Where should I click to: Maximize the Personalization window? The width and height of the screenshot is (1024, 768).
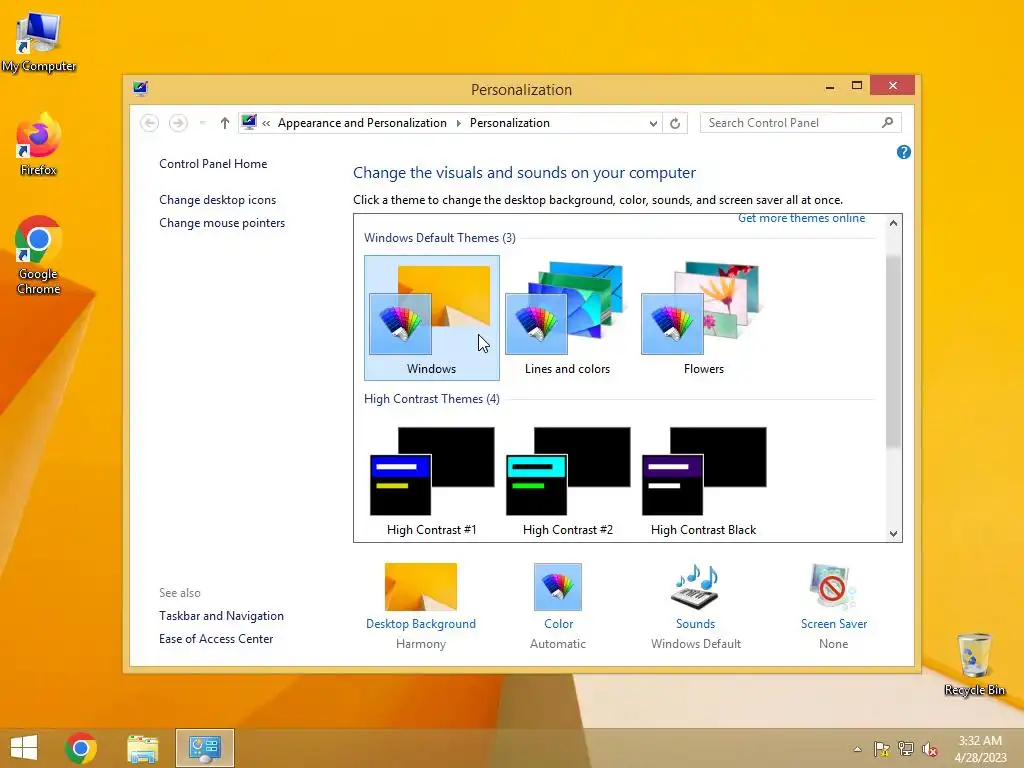click(857, 86)
